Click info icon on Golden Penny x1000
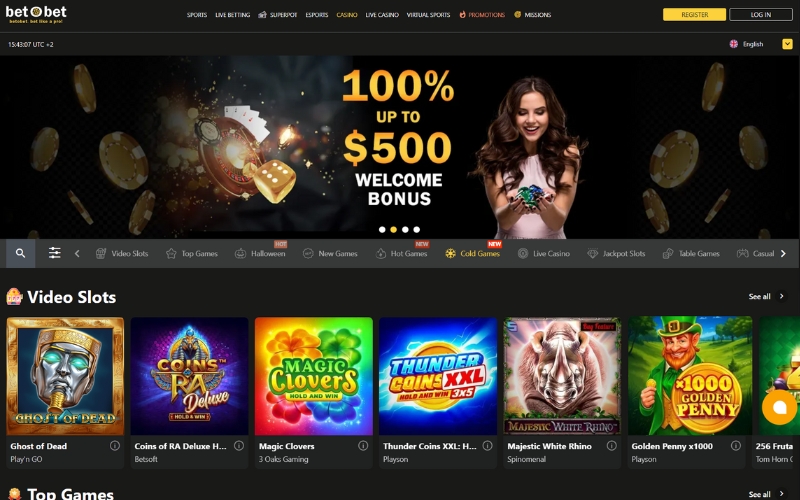The image size is (800, 500). pyautogui.click(x=736, y=445)
